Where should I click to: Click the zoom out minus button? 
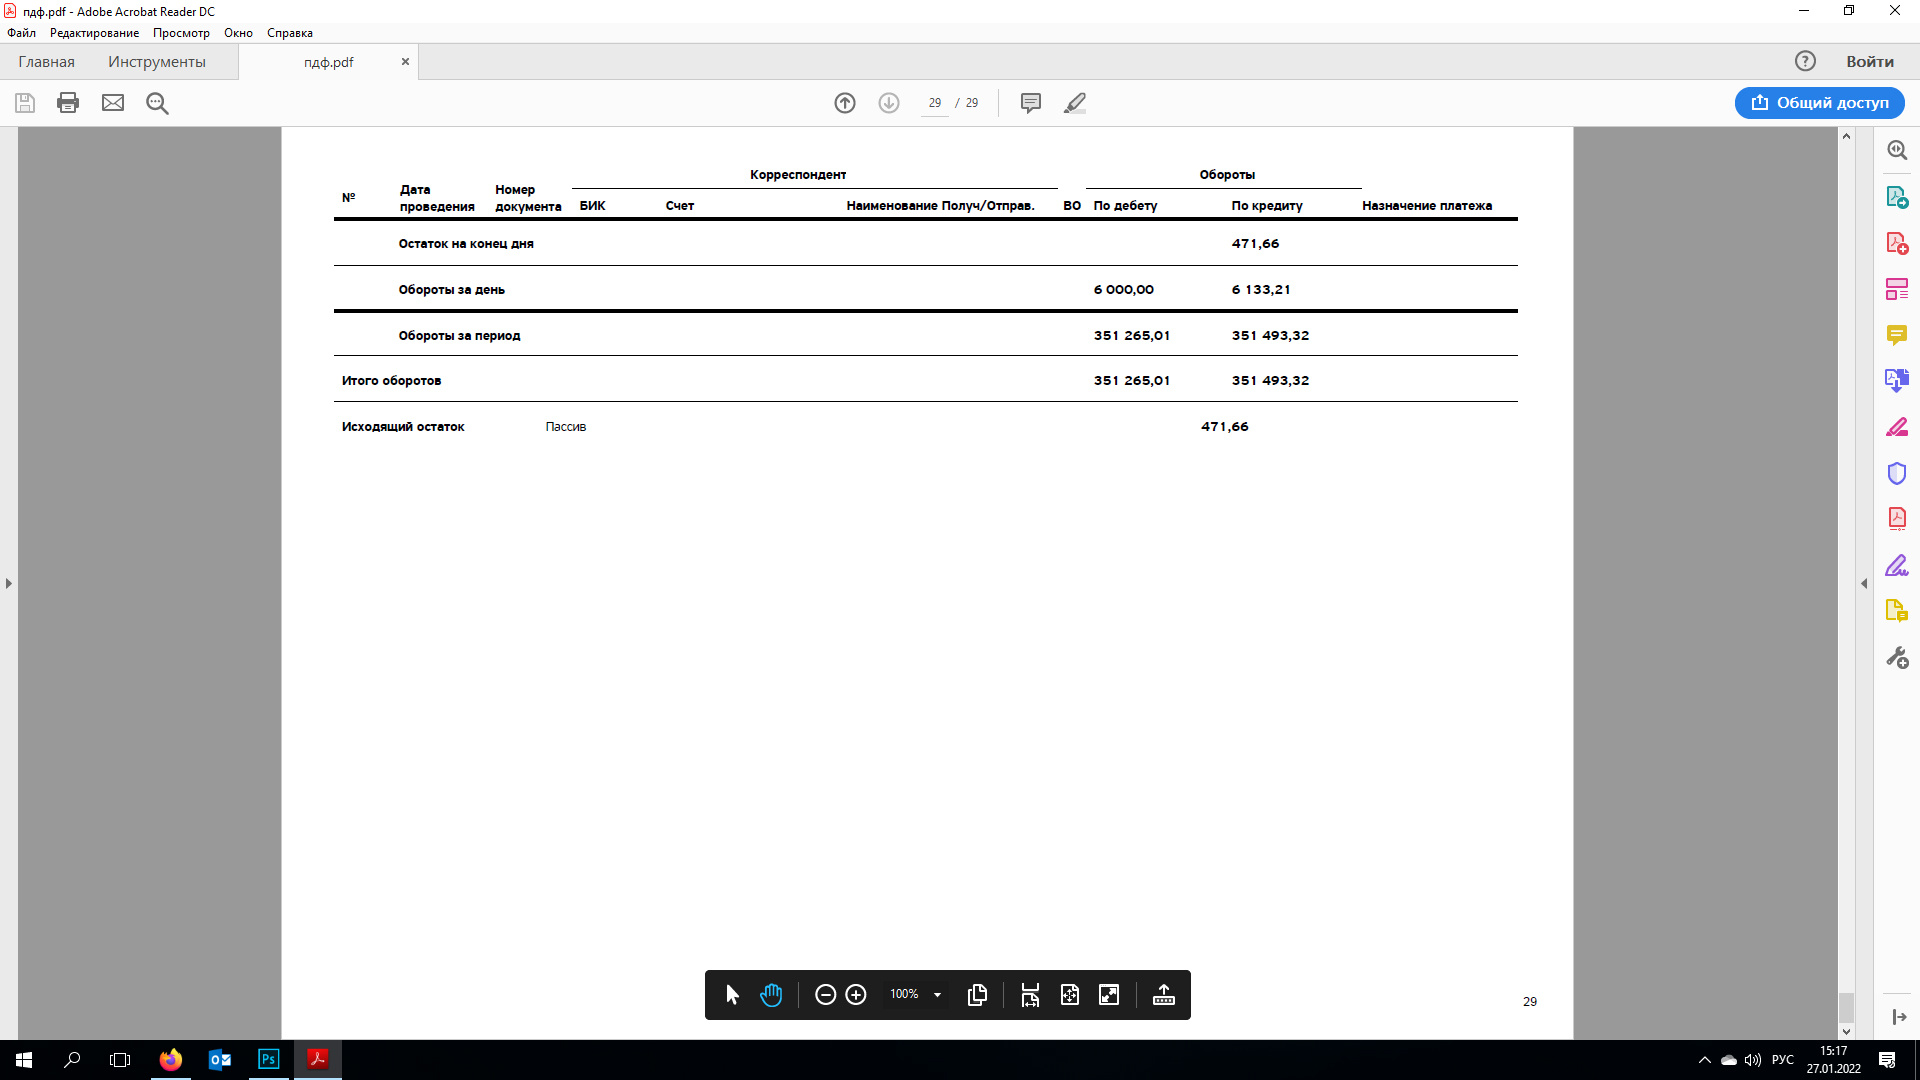pyautogui.click(x=825, y=995)
